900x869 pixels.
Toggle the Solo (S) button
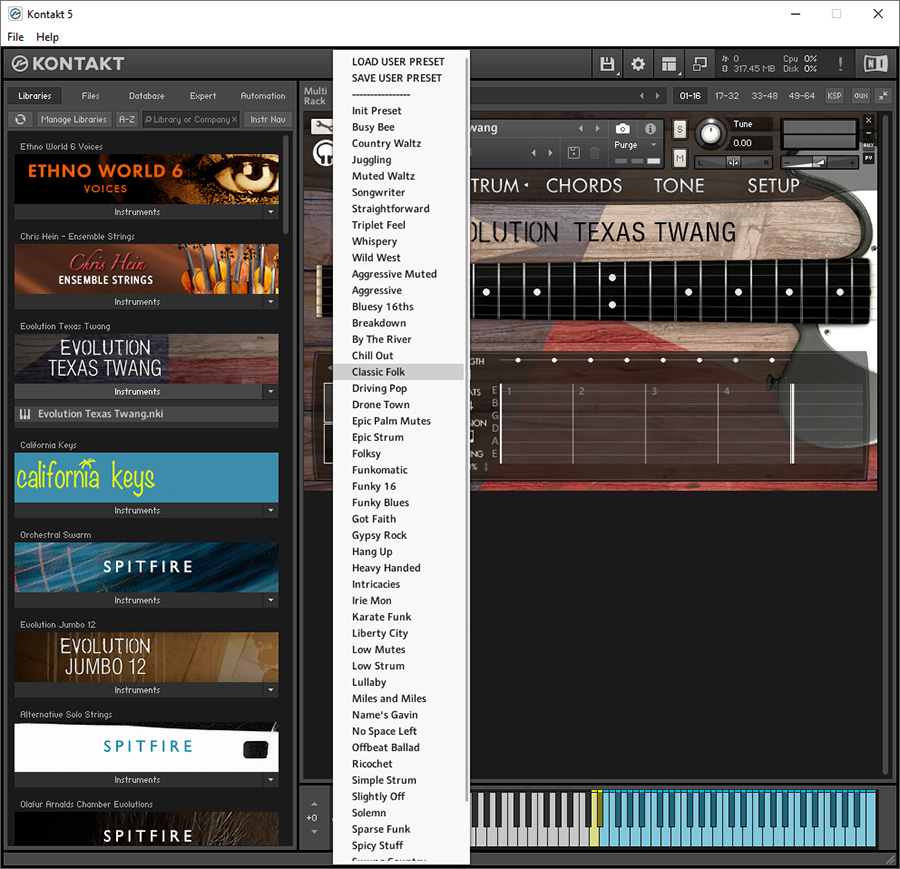680,129
